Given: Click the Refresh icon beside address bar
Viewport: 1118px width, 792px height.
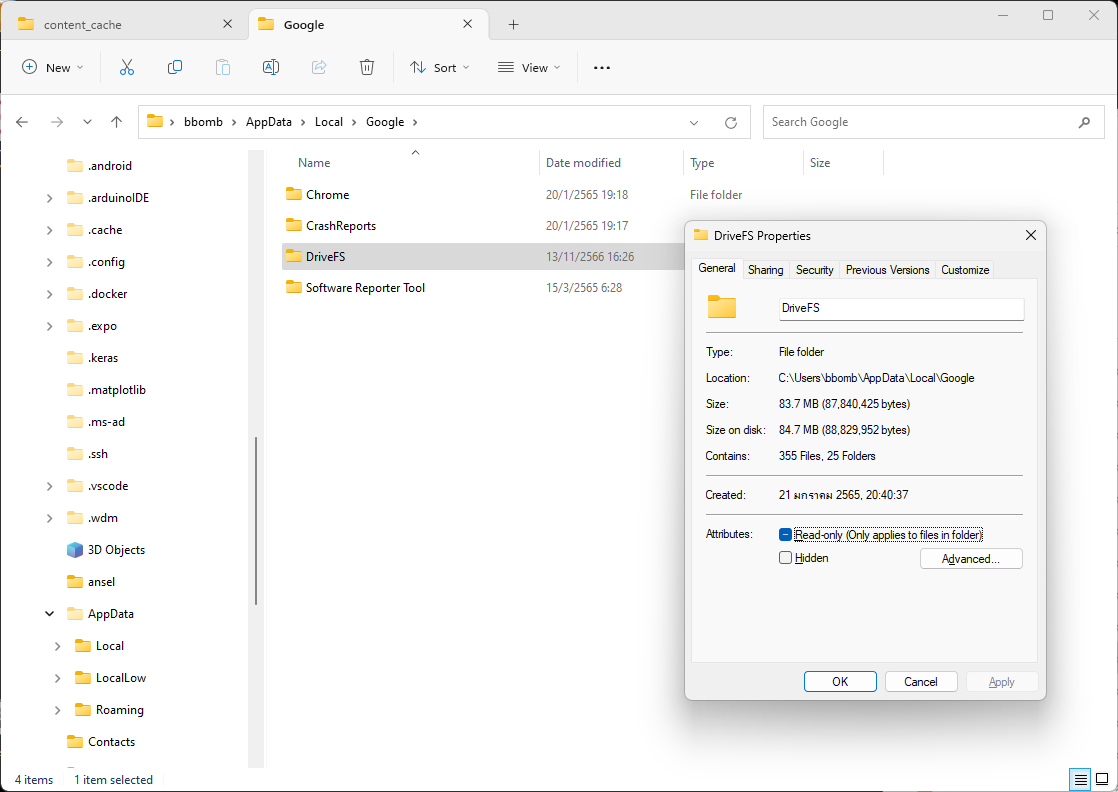Looking at the screenshot, I should point(731,122).
